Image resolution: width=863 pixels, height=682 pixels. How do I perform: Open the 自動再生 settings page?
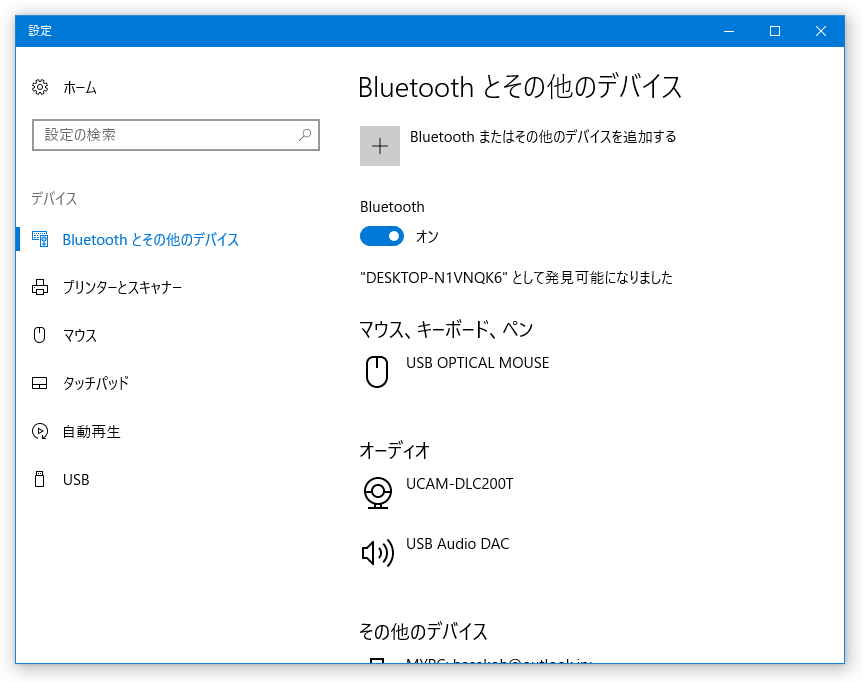91,432
